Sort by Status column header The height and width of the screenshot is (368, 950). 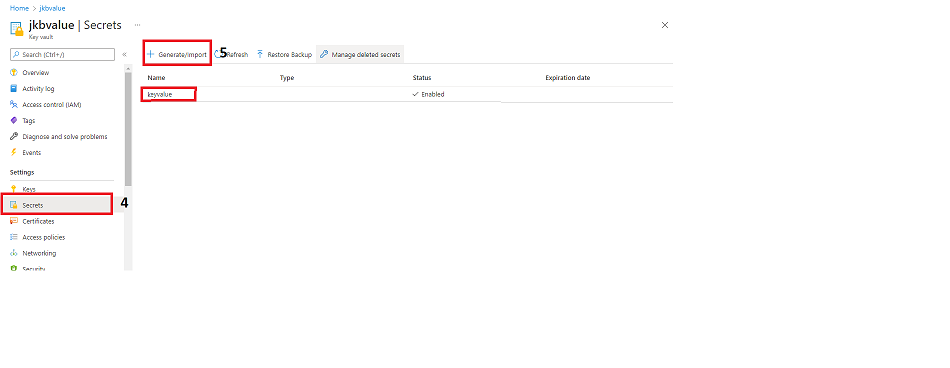422,78
